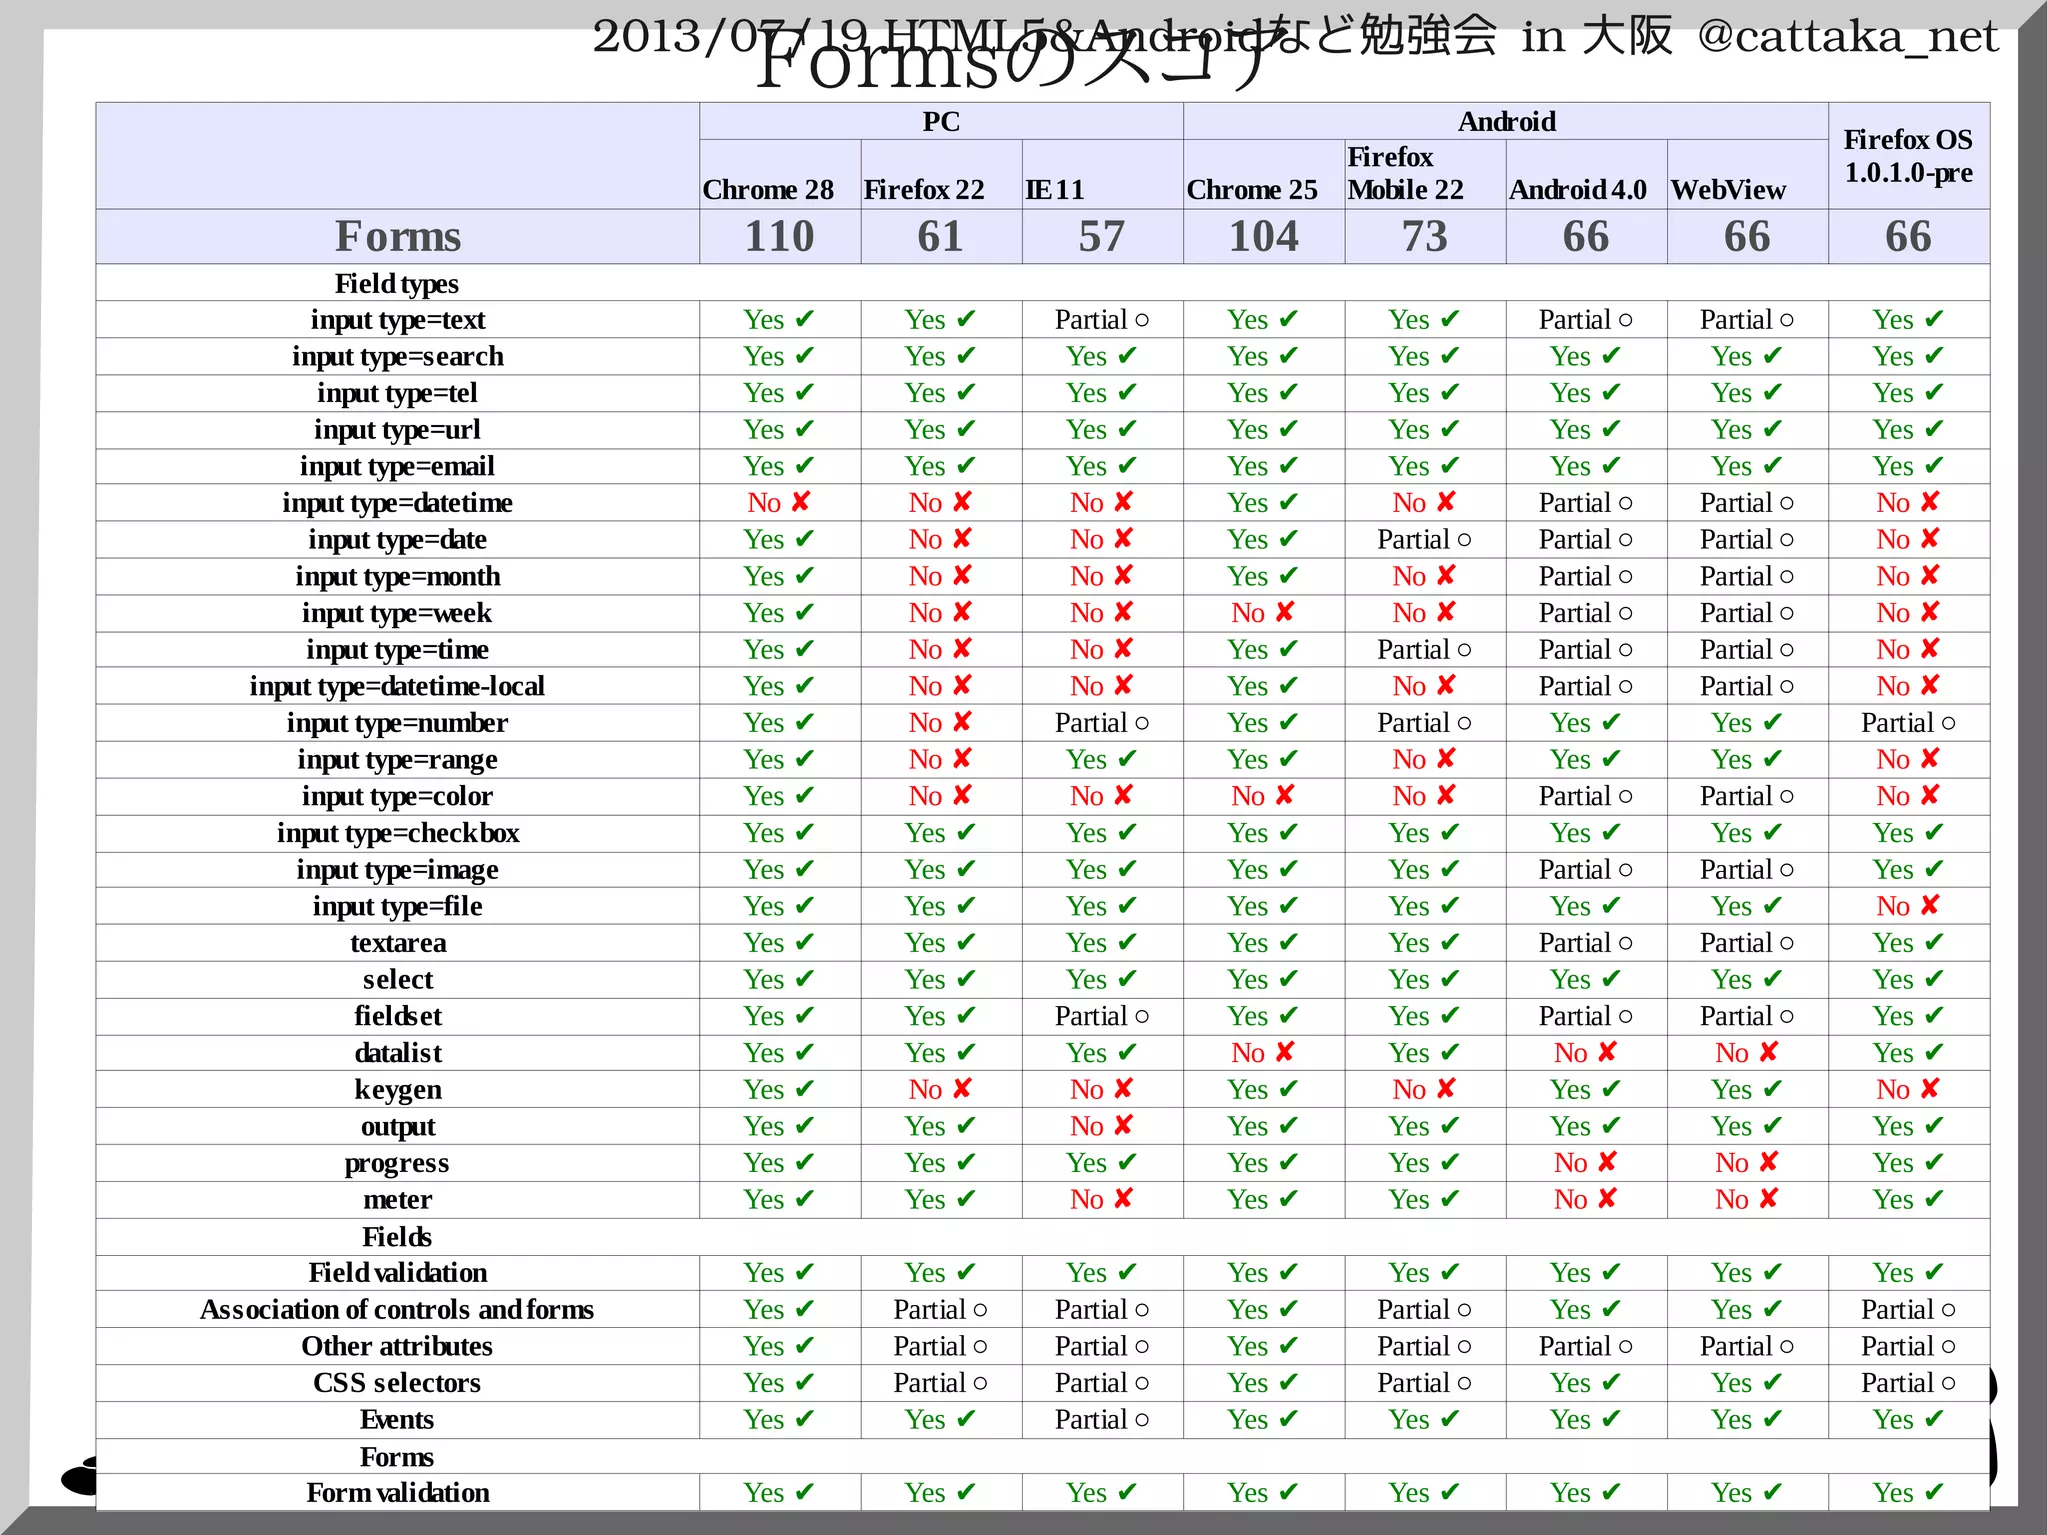This screenshot has height=1535, width=2048.
Task: Click the 'input type=datetime-local' row label
Action: 397,686
